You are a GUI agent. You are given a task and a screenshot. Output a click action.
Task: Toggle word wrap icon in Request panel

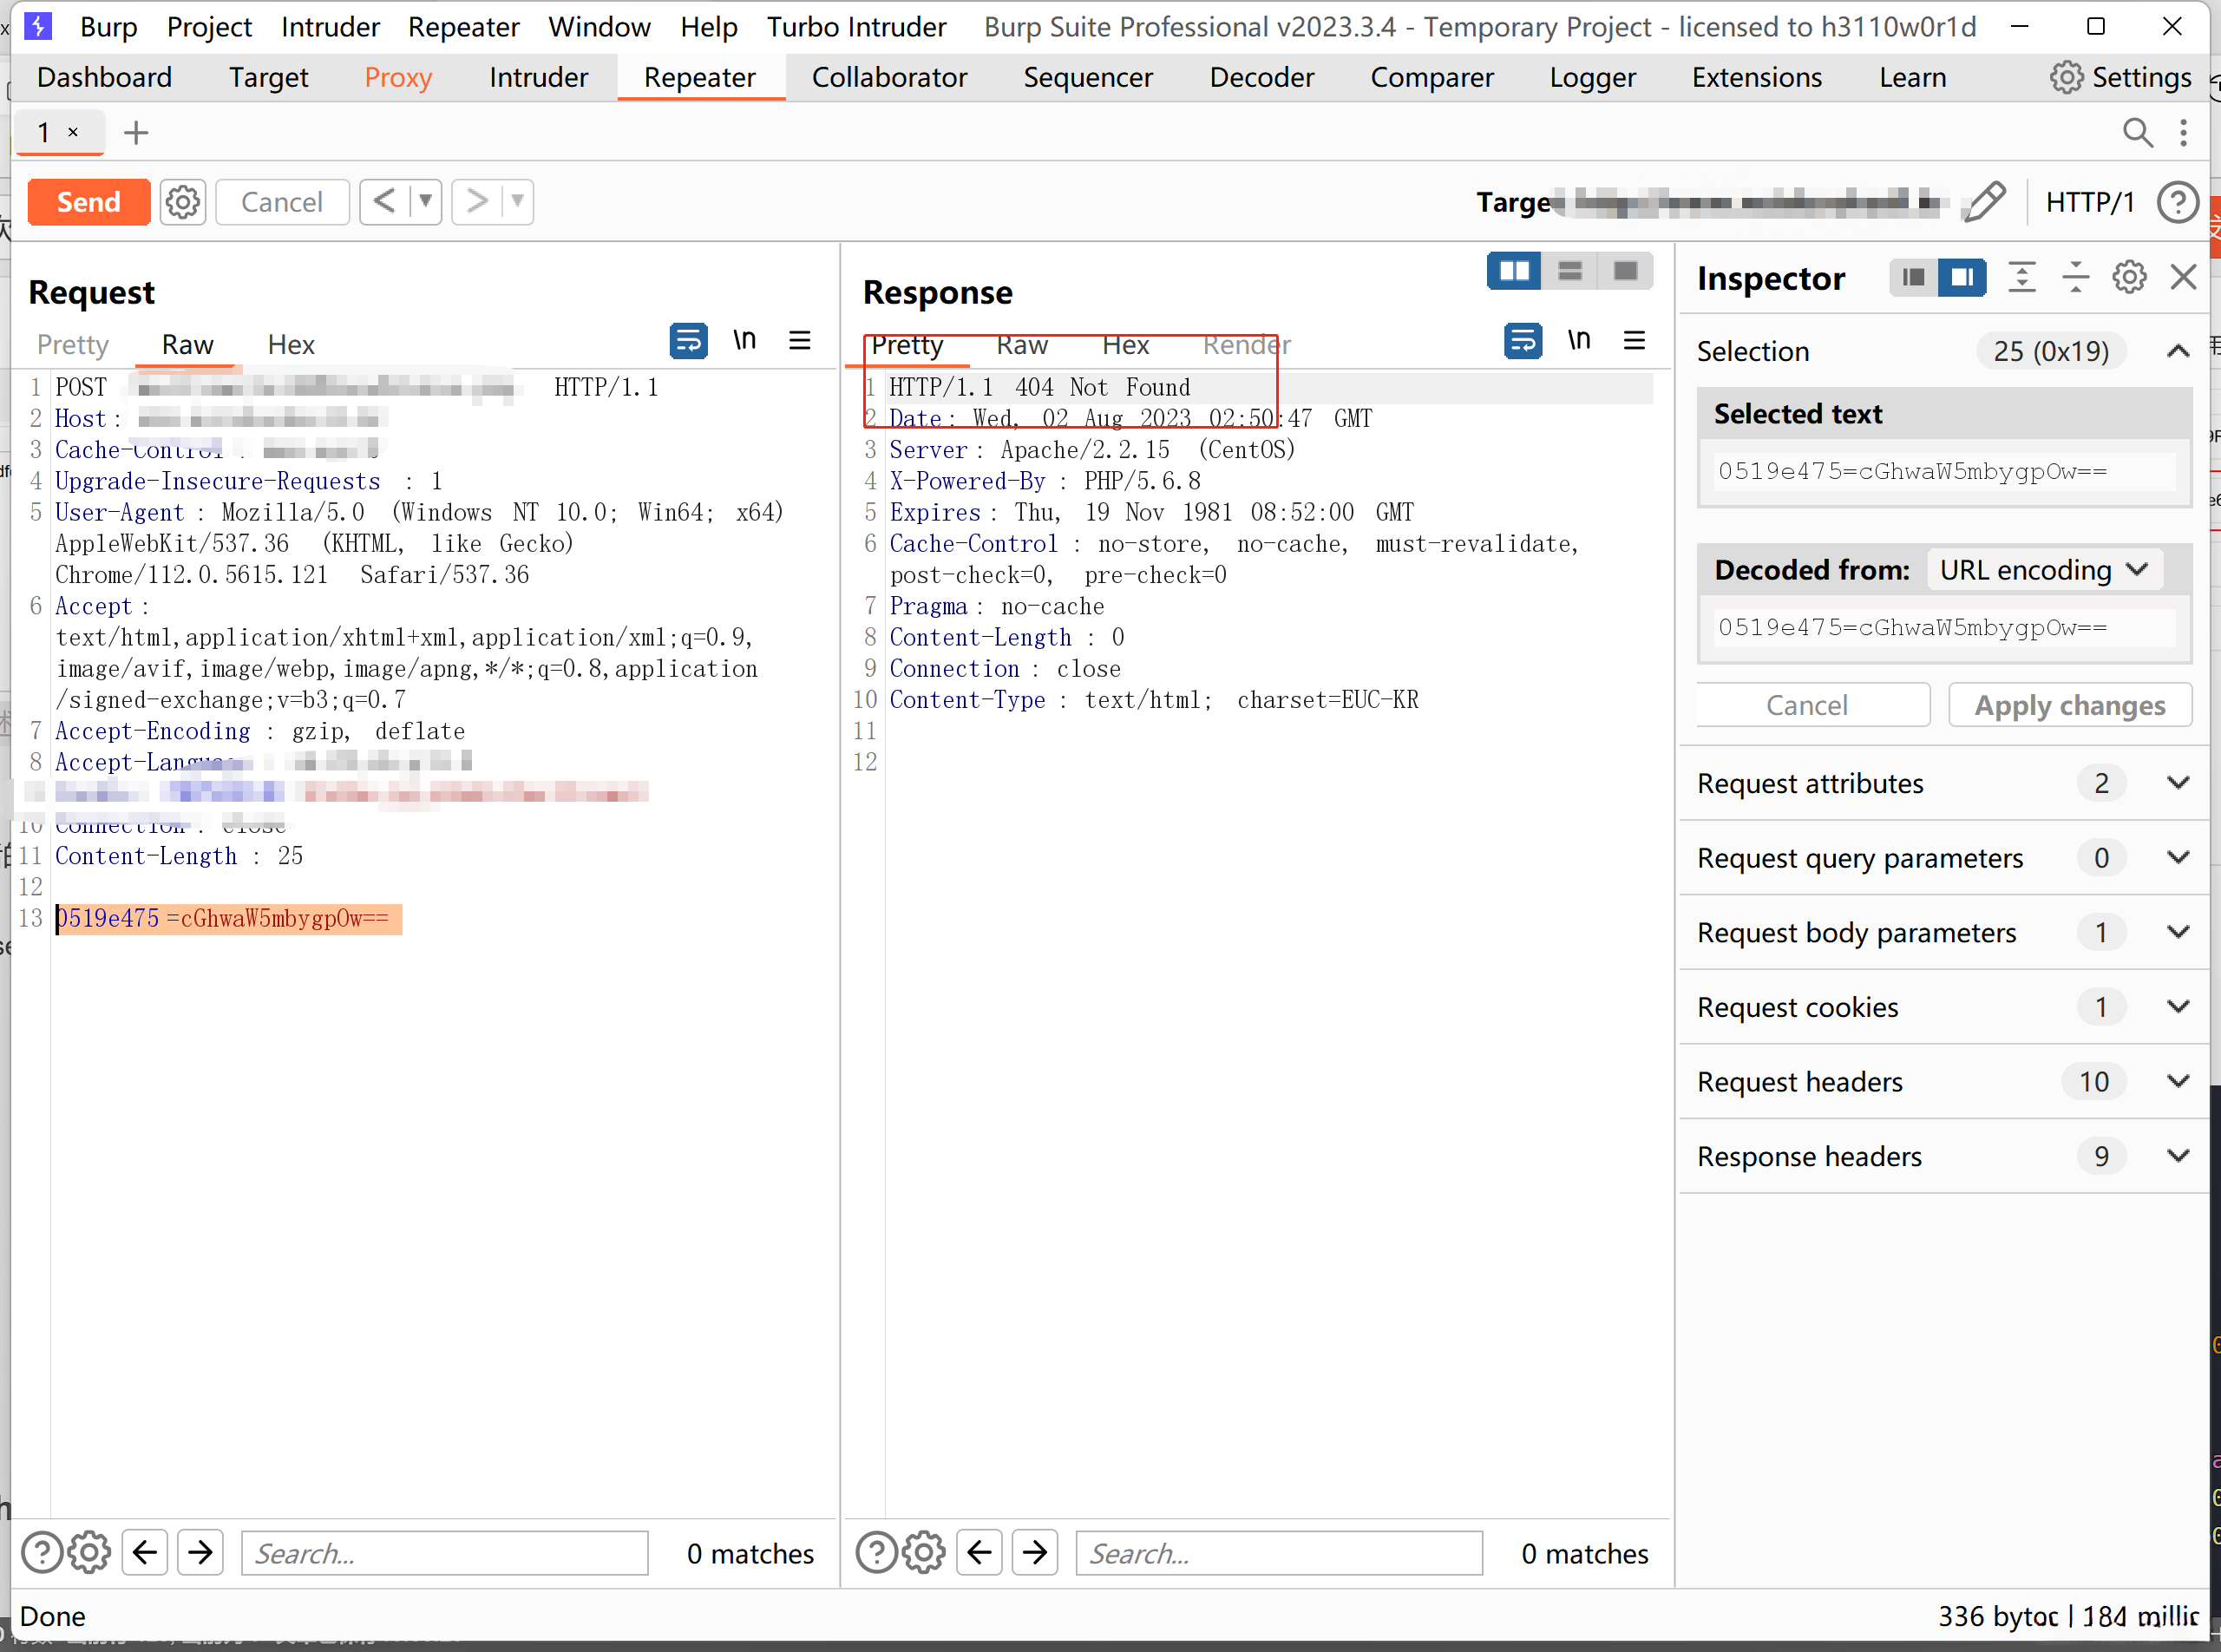(x=688, y=341)
